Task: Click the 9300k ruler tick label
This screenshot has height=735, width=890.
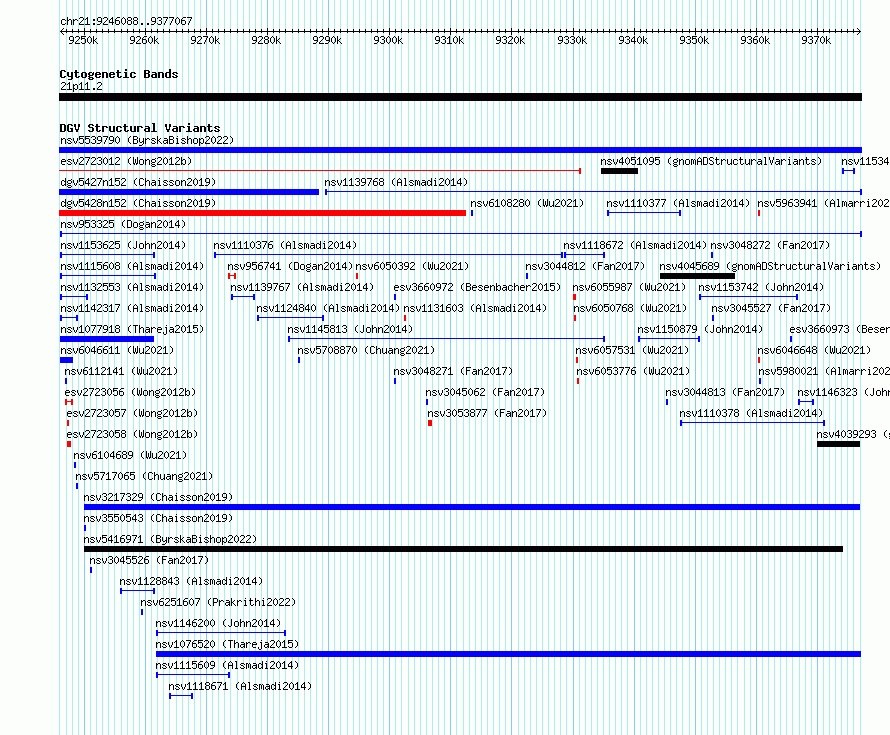Action: (x=388, y=40)
